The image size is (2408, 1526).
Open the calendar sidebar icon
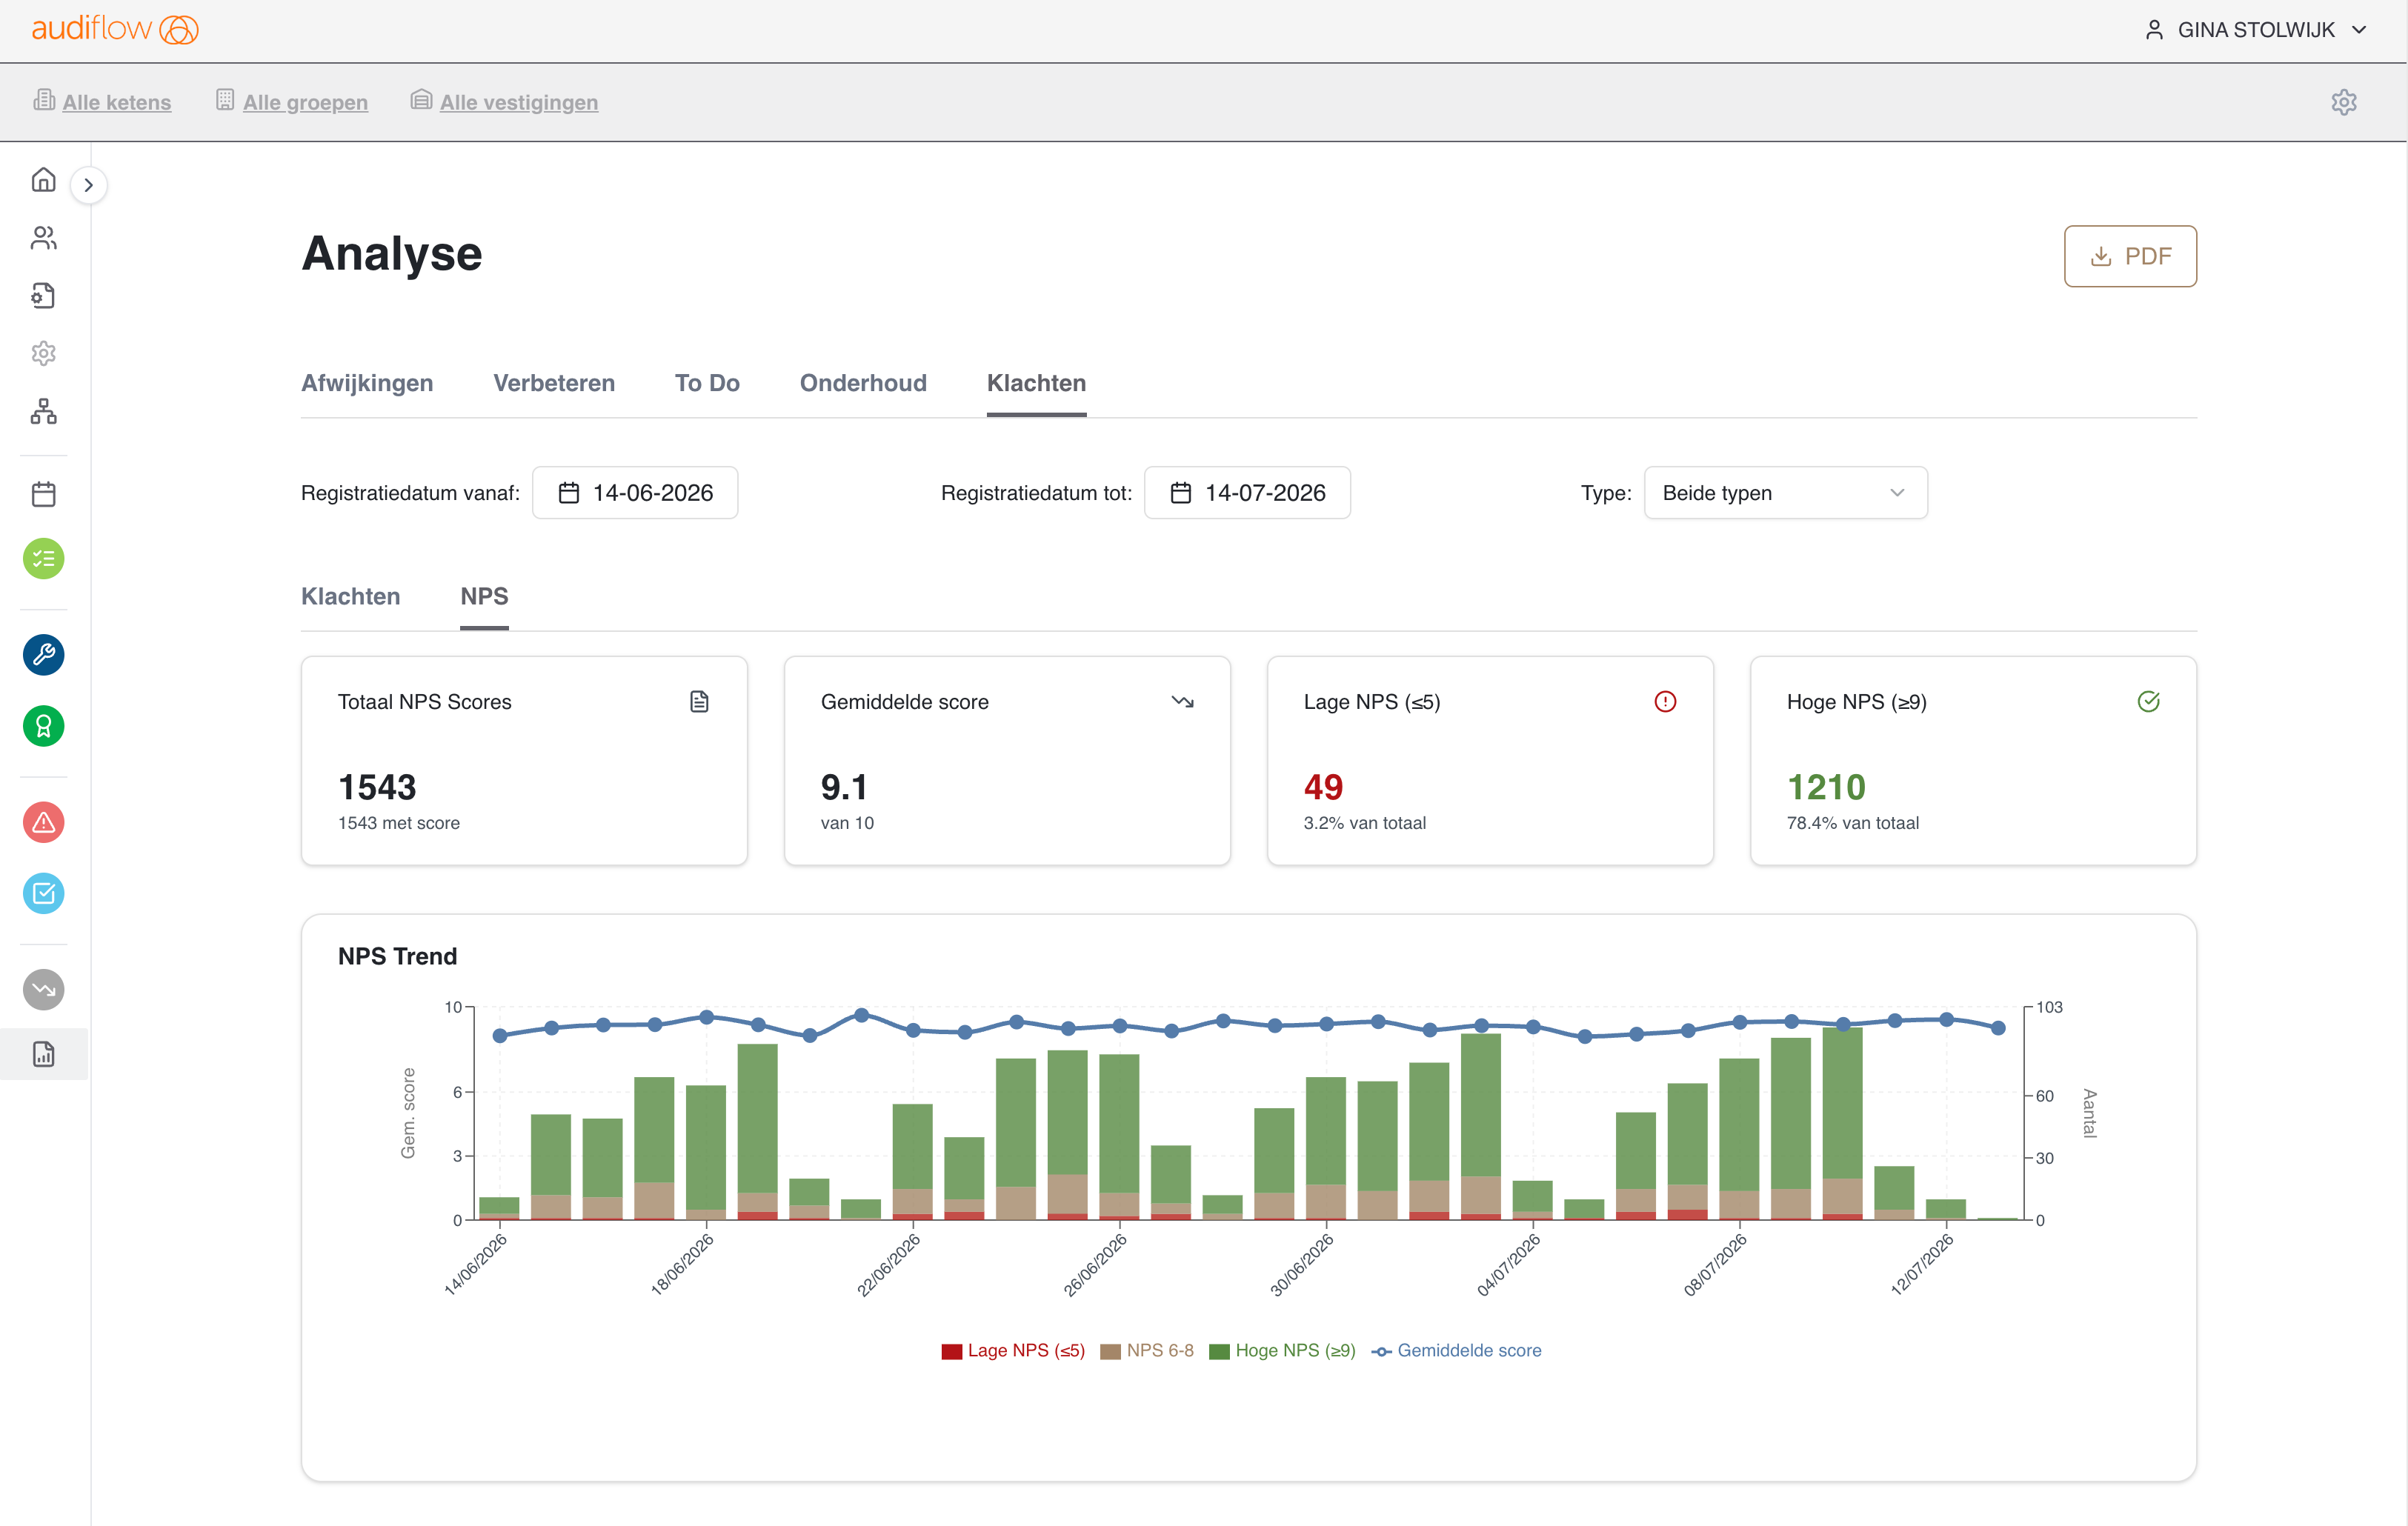pyautogui.click(x=43, y=494)
